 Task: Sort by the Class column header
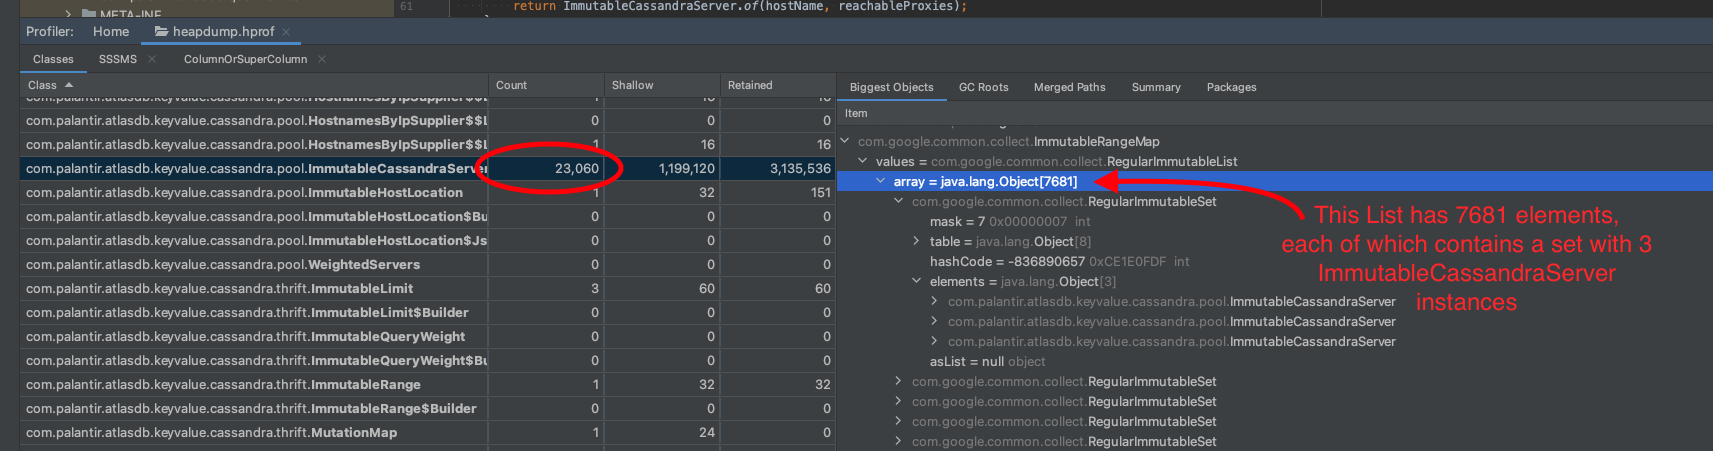coord(254,85)
